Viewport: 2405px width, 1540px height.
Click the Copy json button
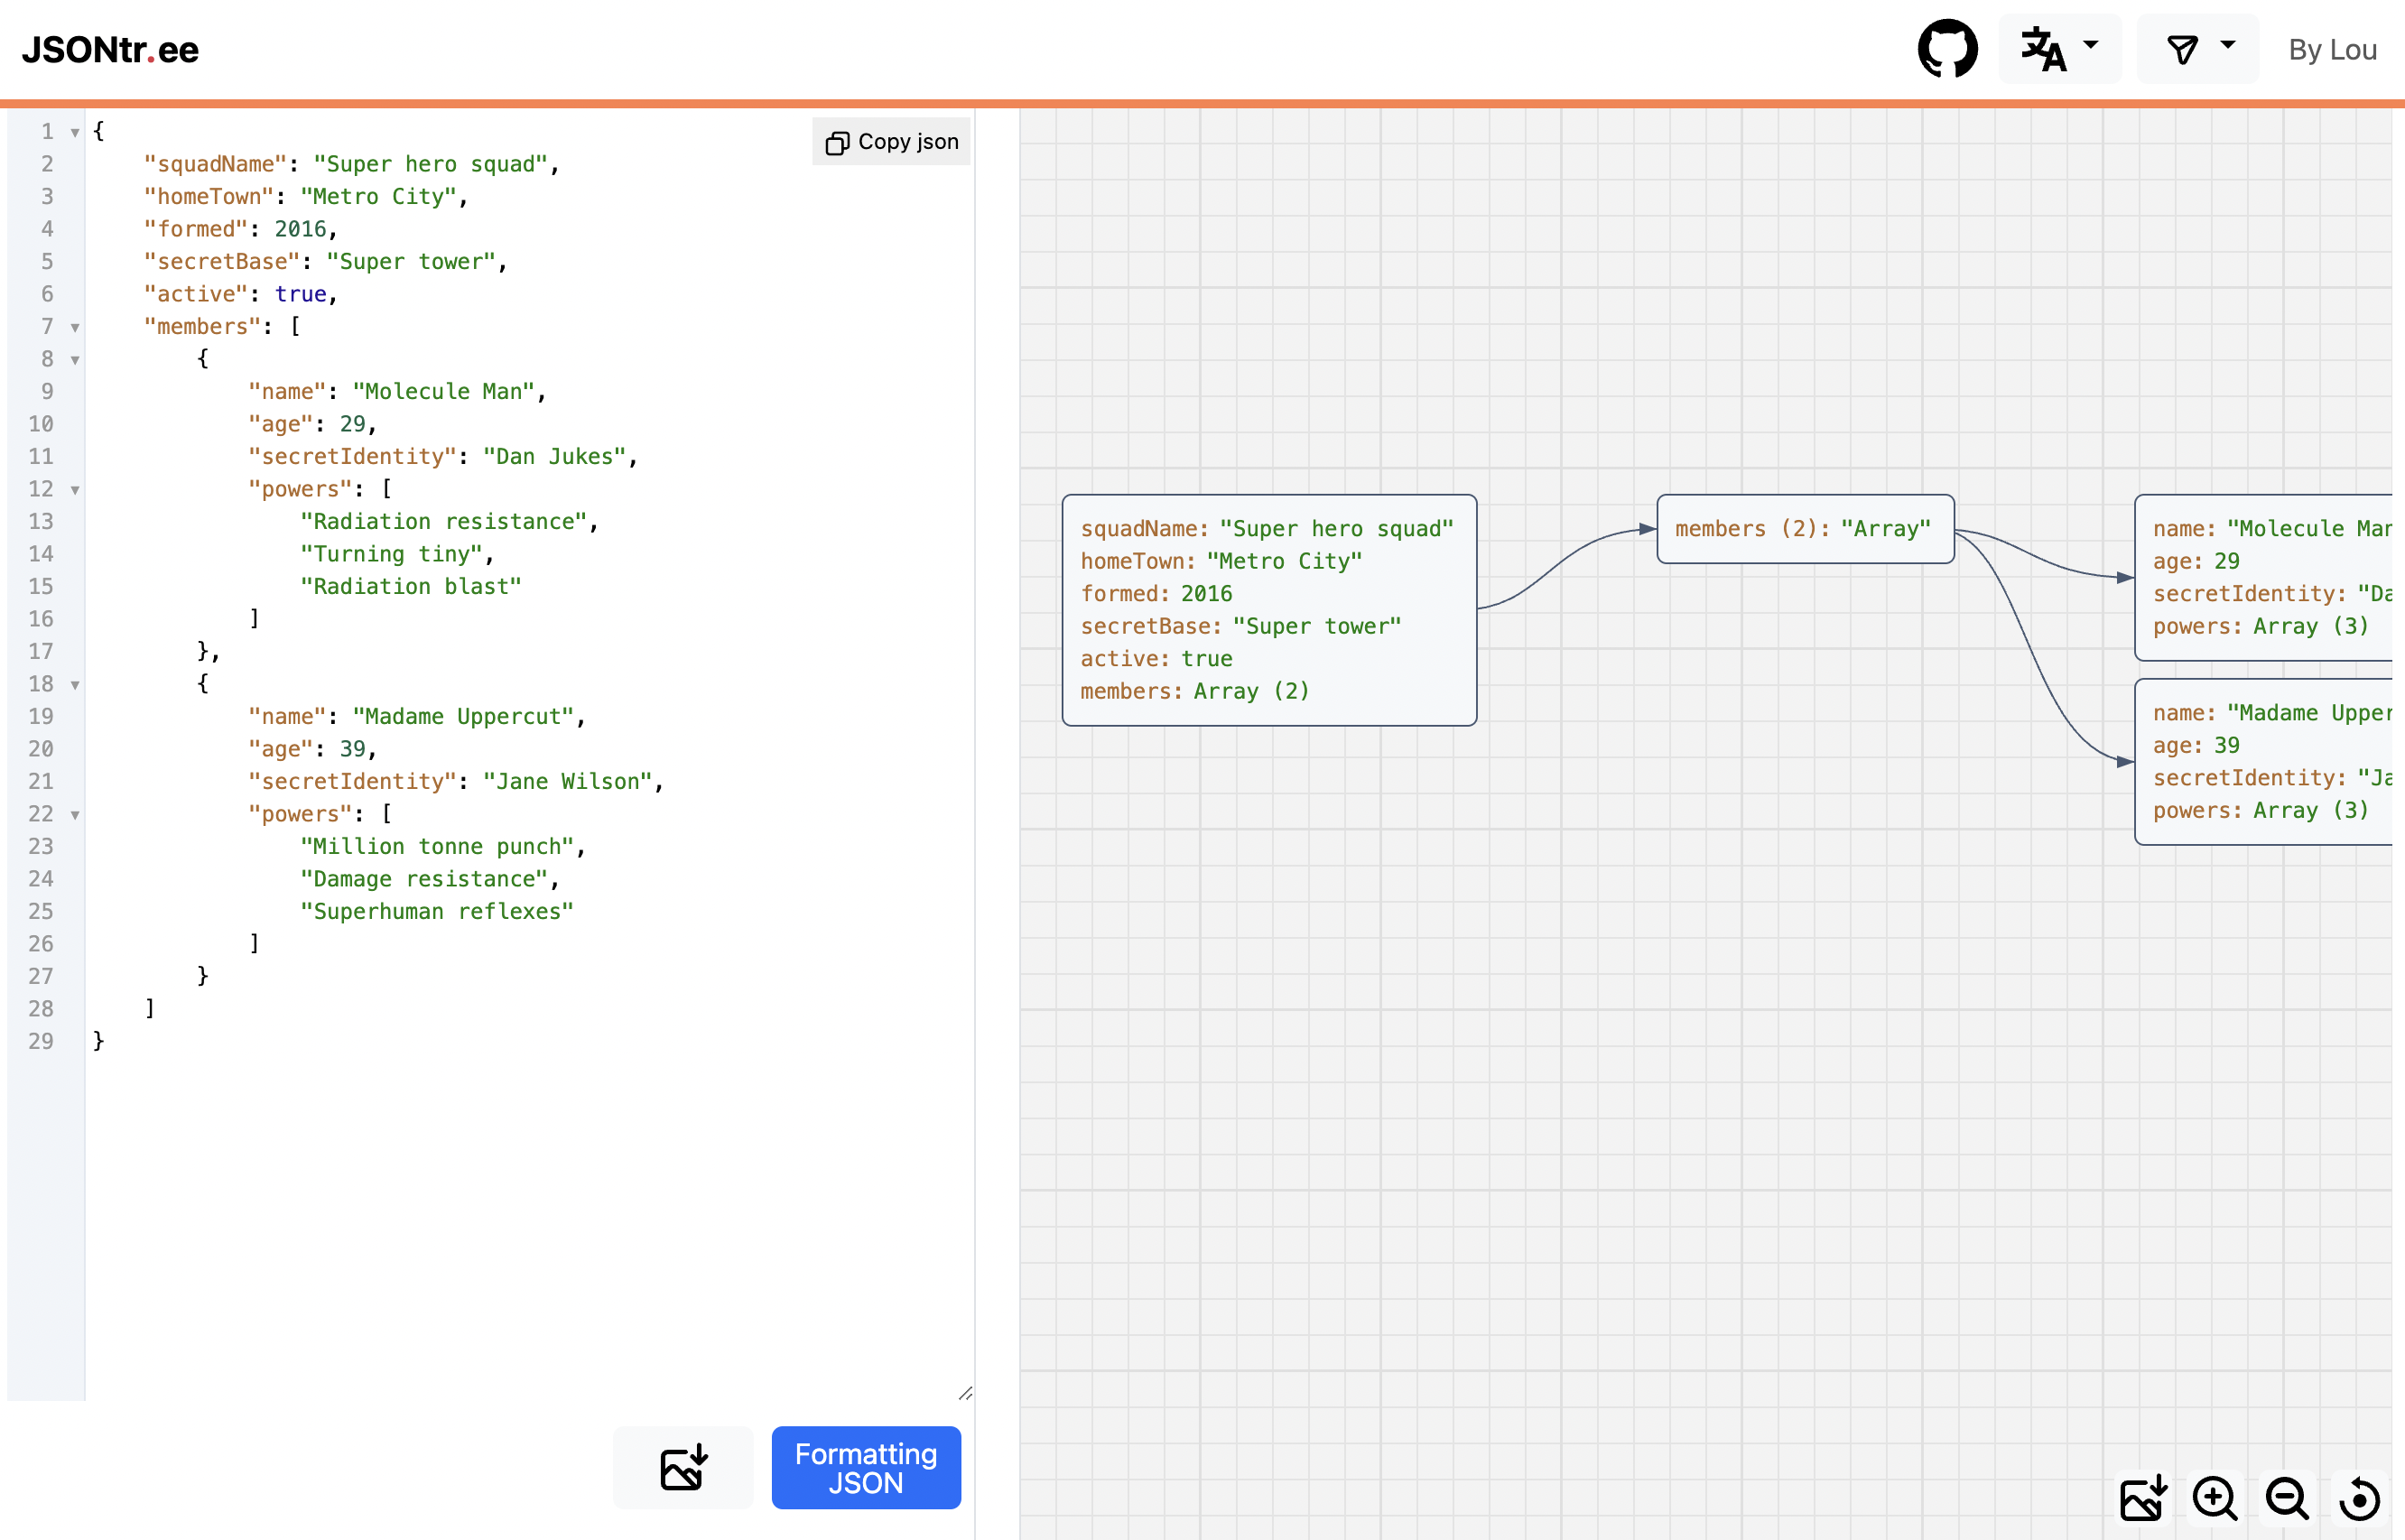pos(891,142)
